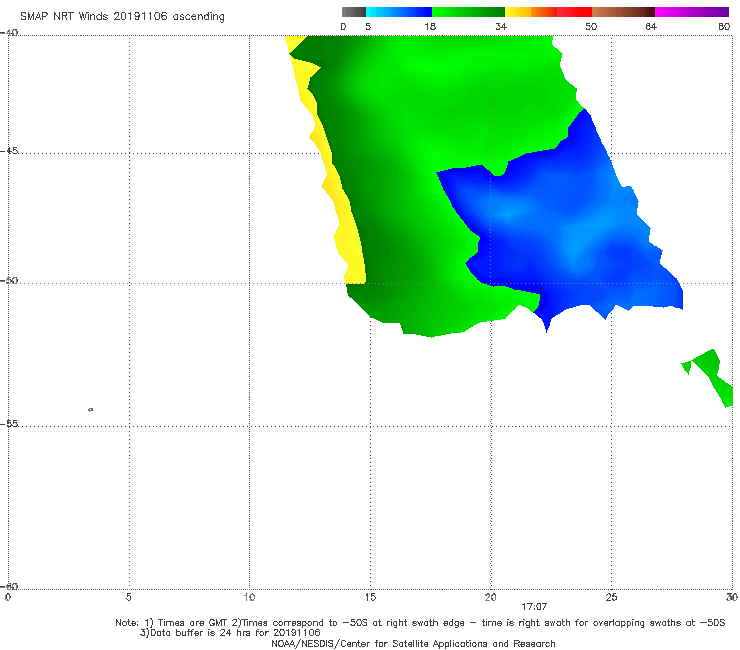Click the gray segment of the color bar
The image size is (740, 650).
point(354,12)
